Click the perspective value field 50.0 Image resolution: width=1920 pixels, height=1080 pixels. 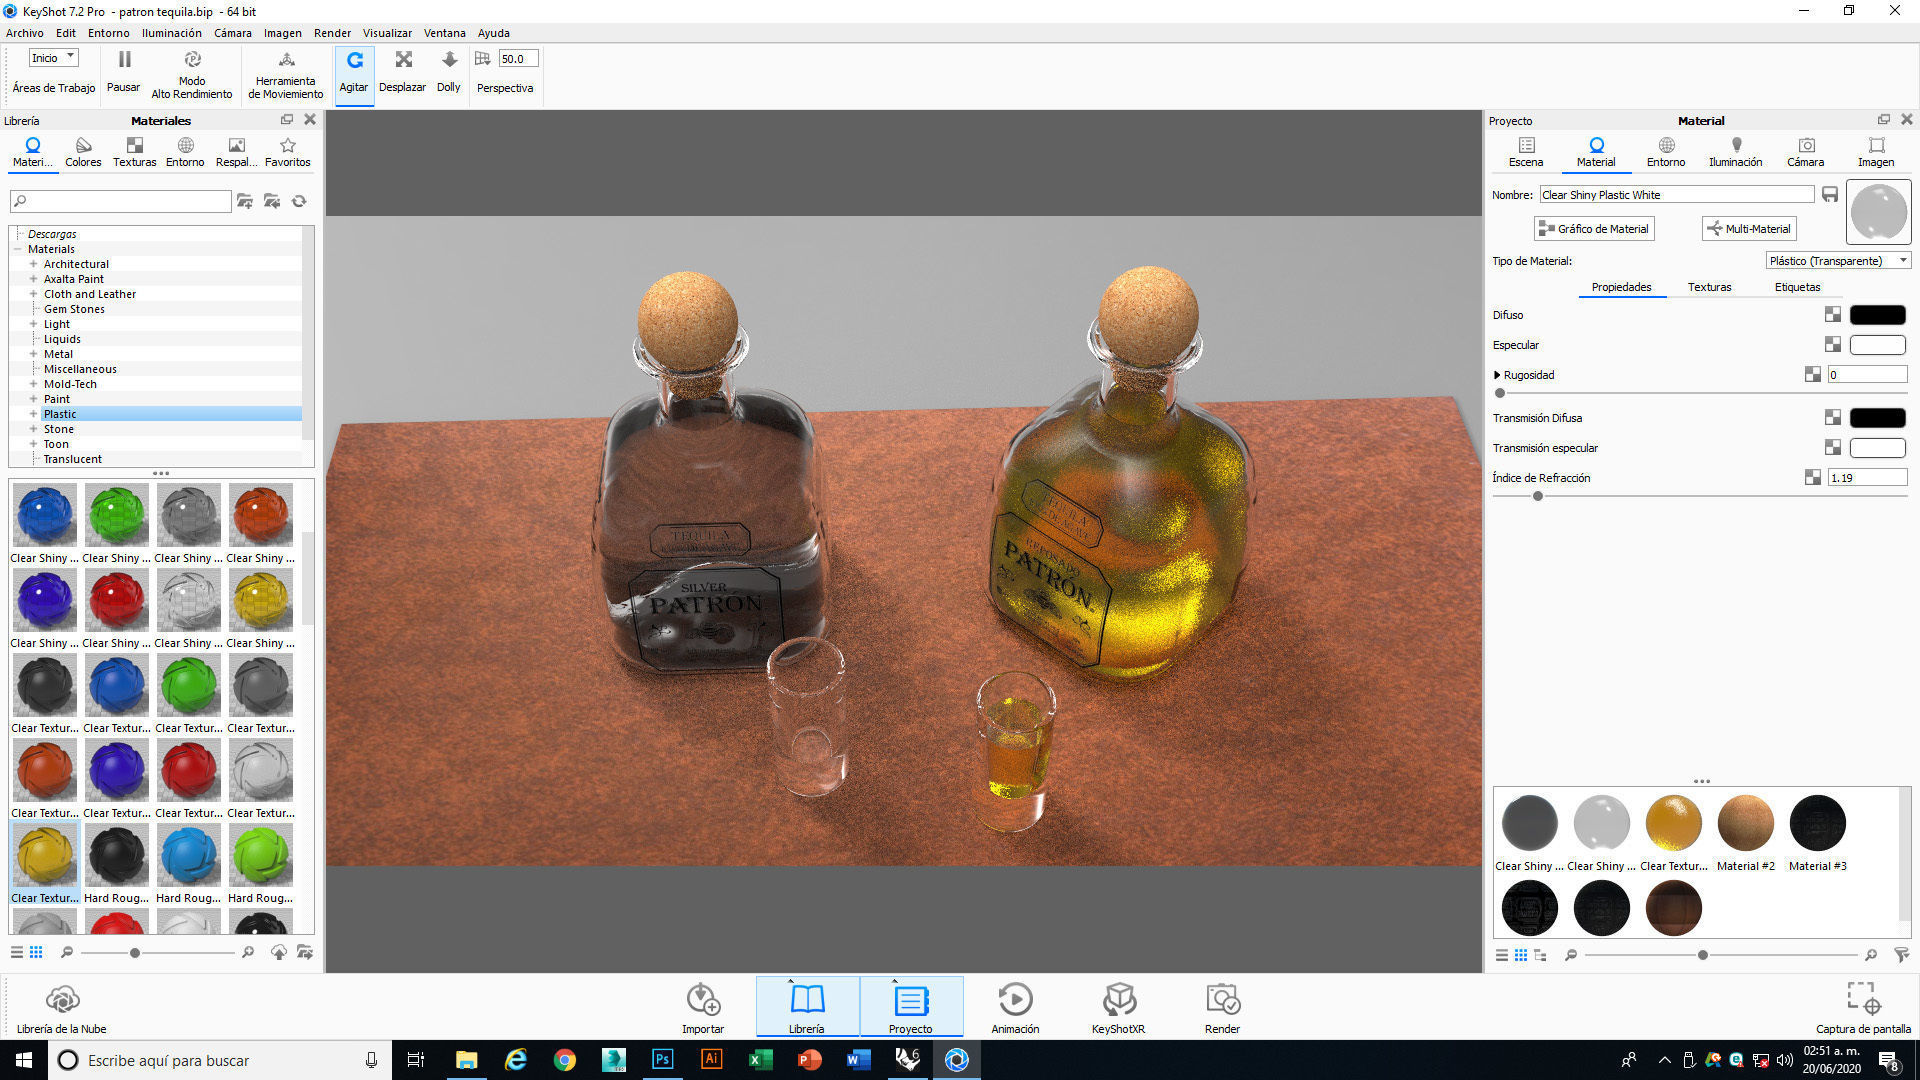518,59
